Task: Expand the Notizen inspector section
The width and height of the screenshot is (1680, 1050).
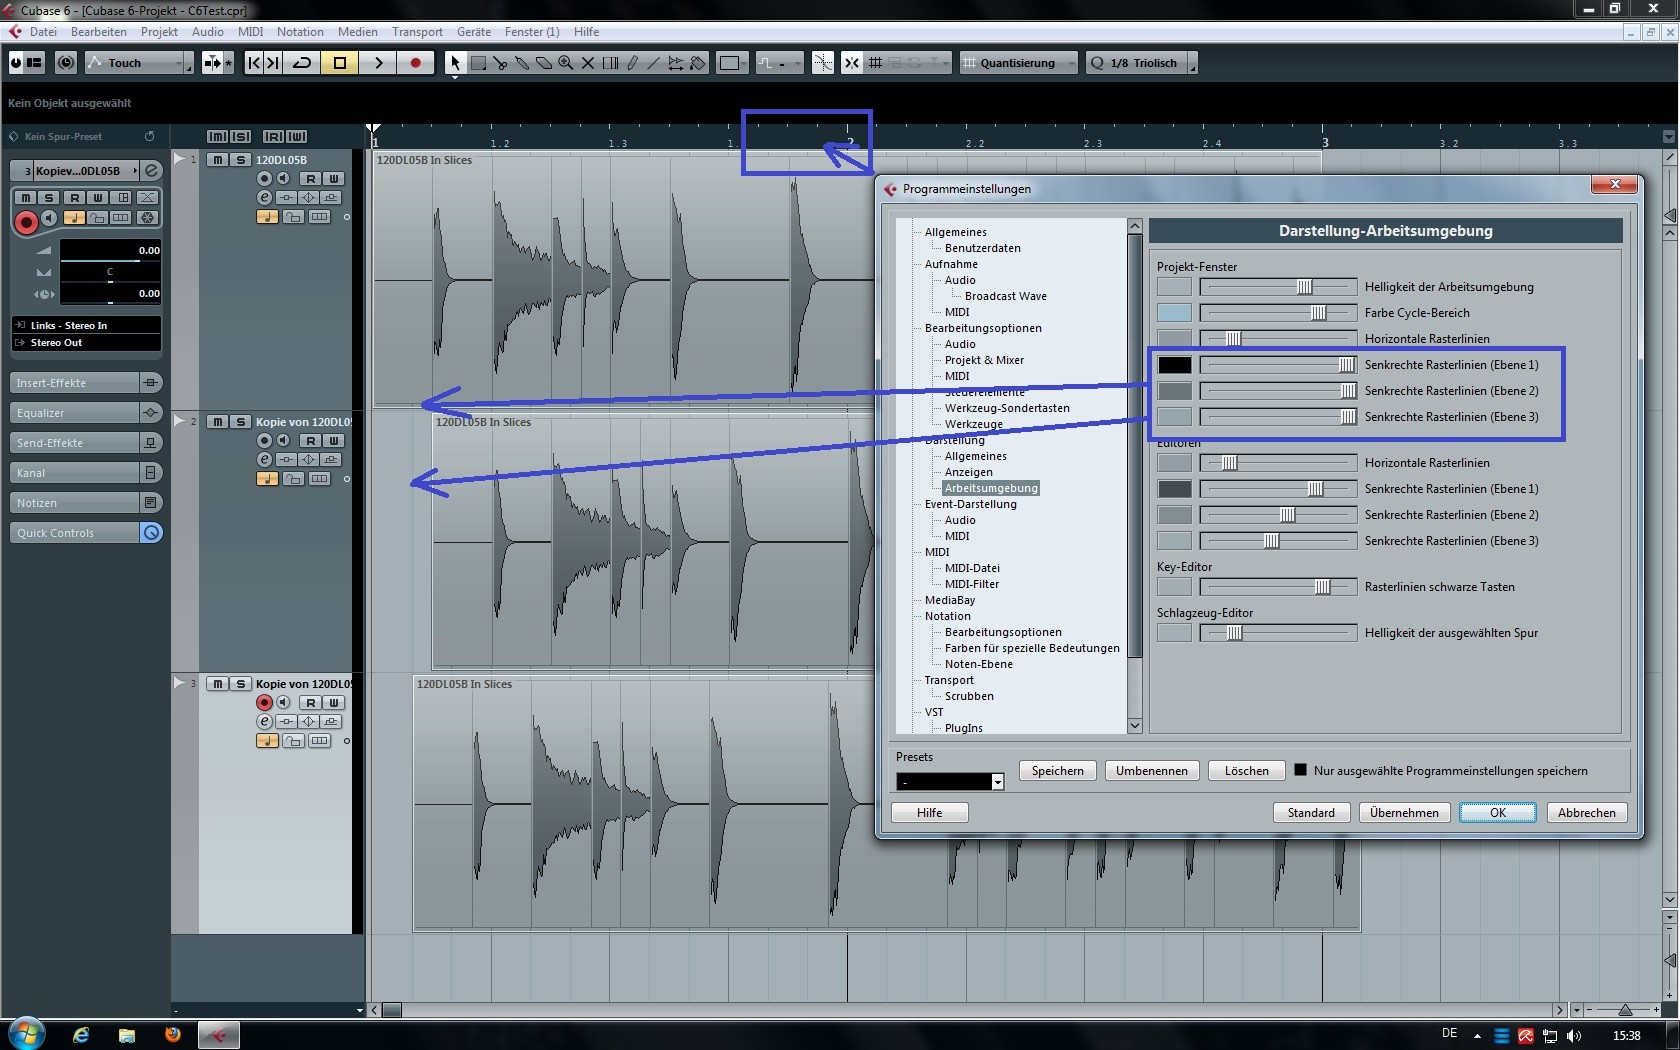Action: click(86, 503)
